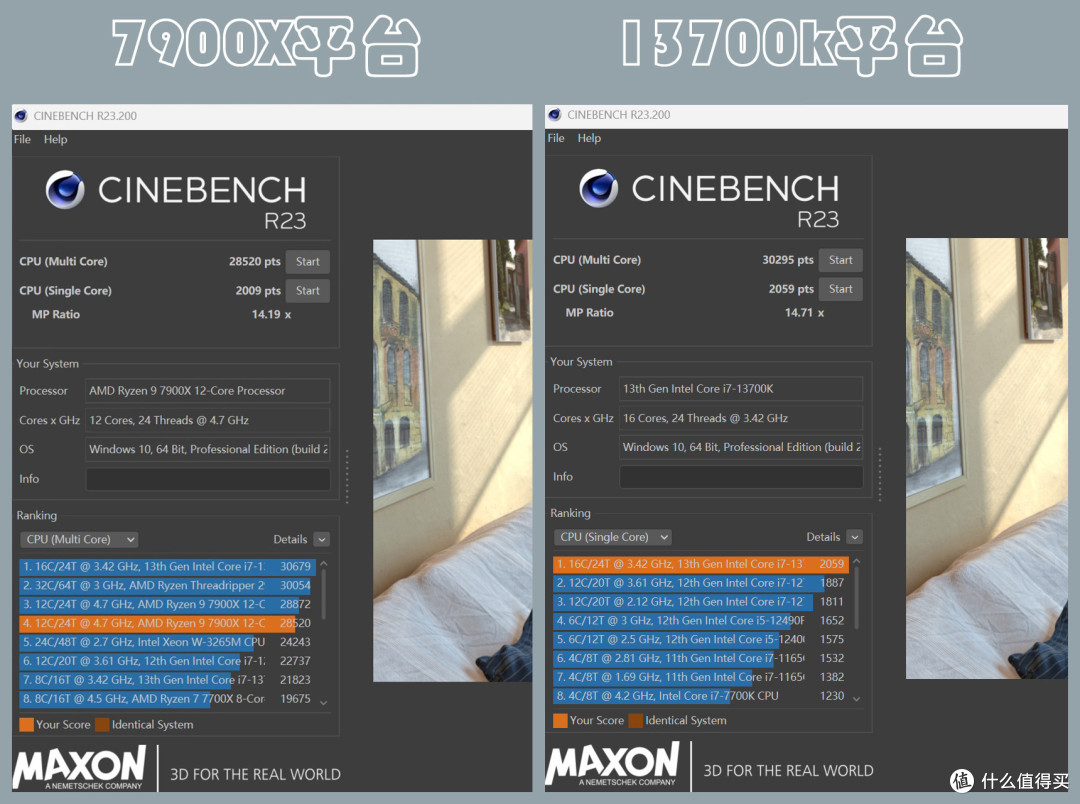Click right ranking list scrollbar up arrow
The height and width of the screenshot is (804, 1080).
pos(857,561)
